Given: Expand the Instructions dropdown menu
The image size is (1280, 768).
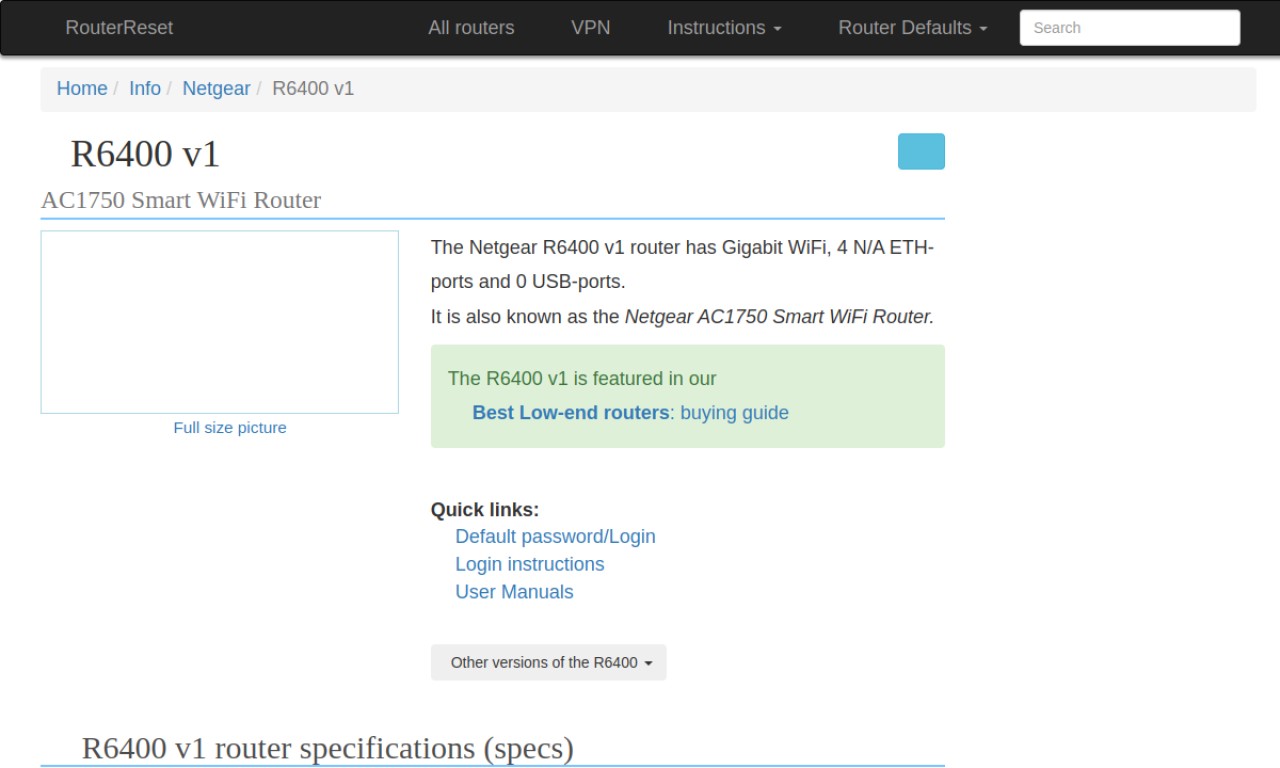Looking at the screenshot, I should [x=724, y=28].
